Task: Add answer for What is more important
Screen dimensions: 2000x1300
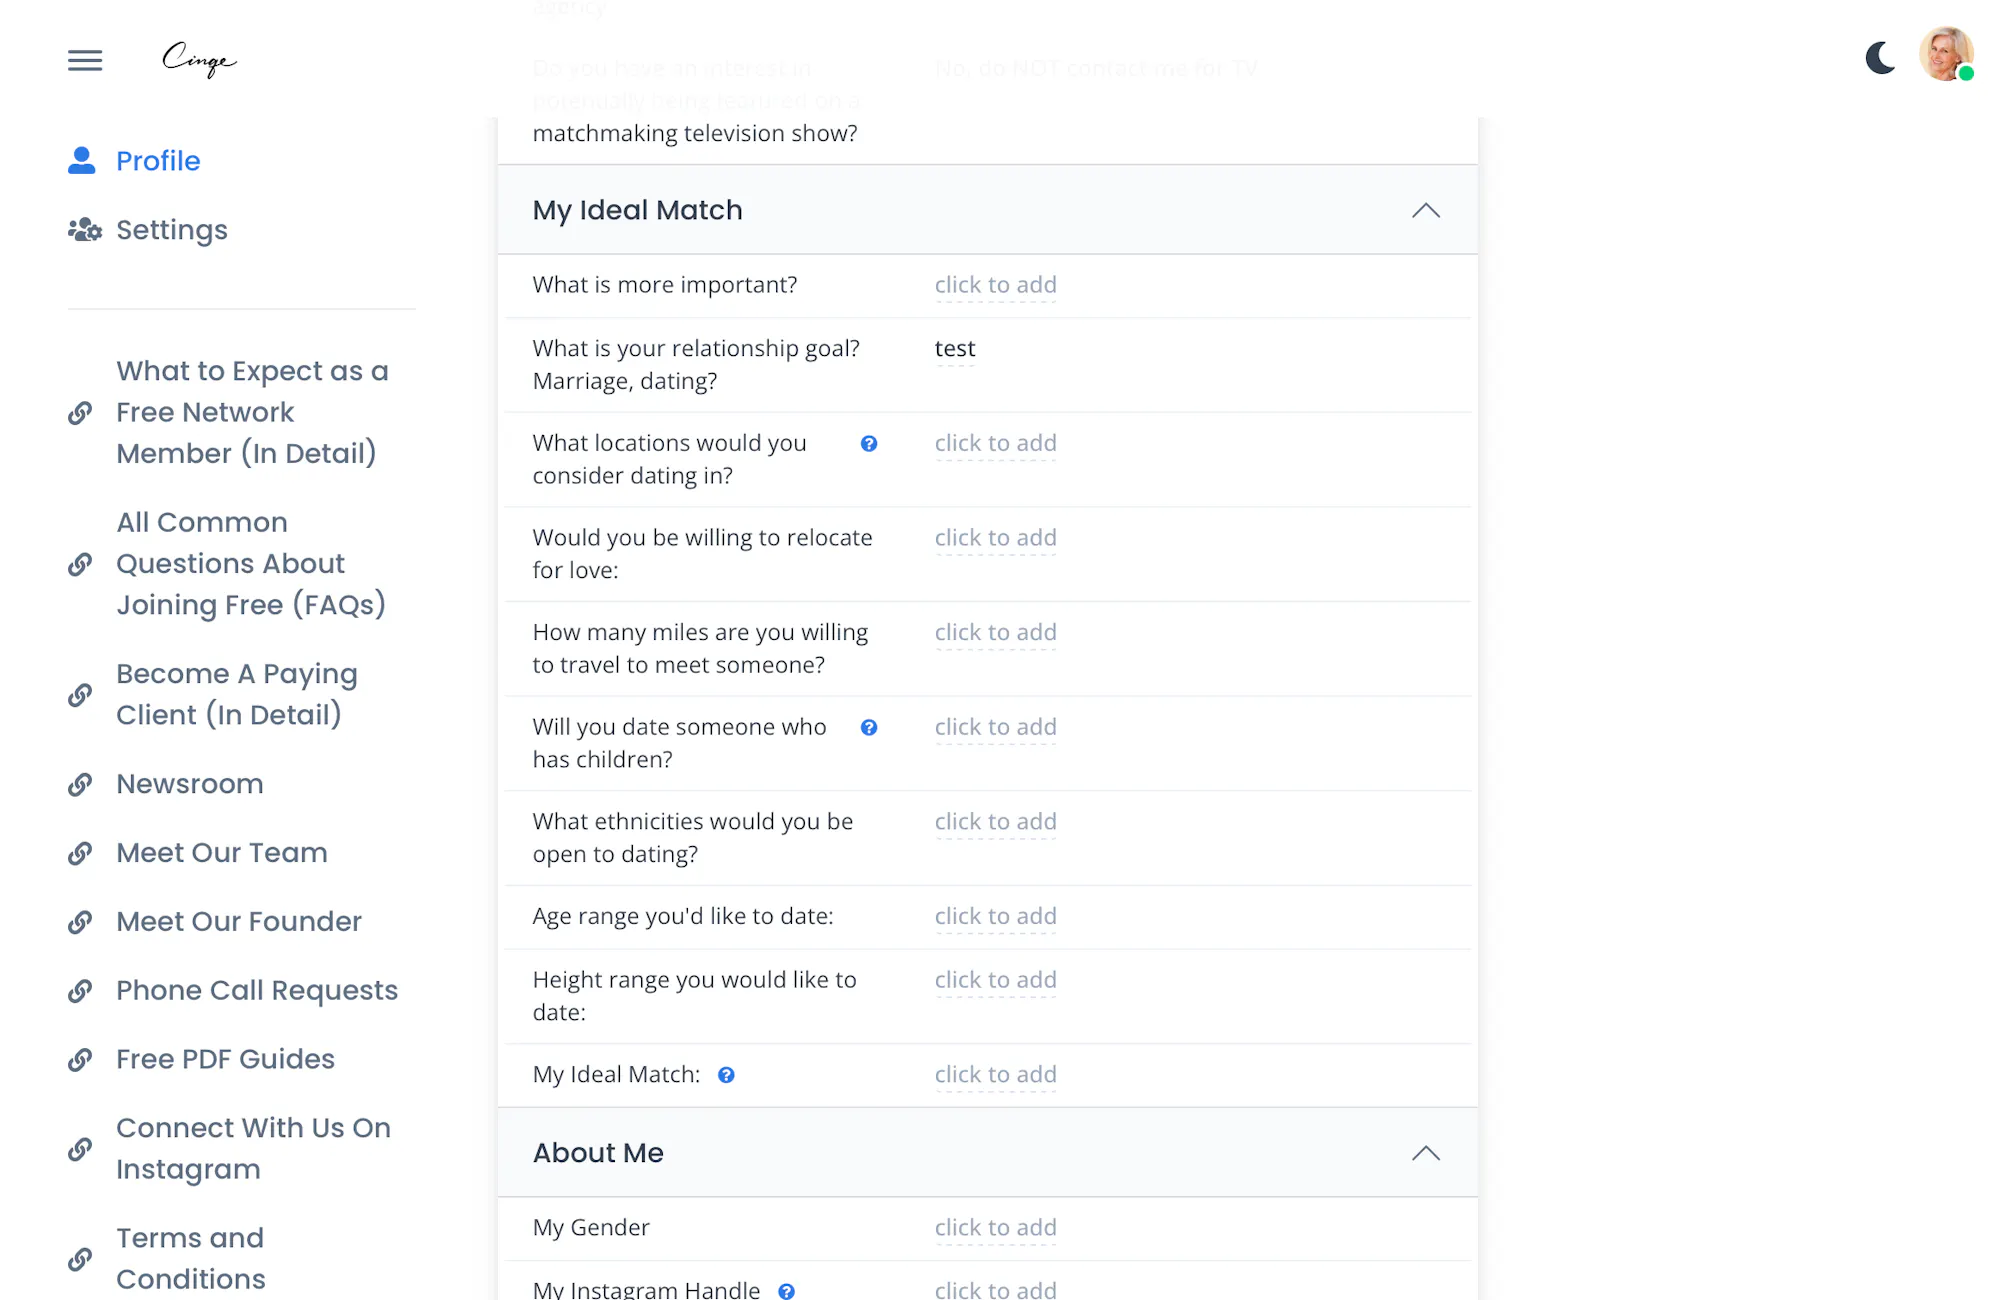Action: coord(996,285)
